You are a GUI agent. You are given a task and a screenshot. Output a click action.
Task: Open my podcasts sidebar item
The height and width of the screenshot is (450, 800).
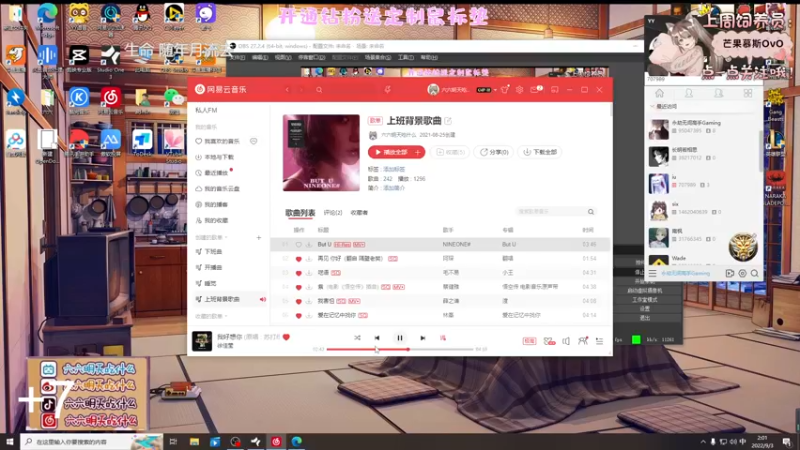[212, 205]
